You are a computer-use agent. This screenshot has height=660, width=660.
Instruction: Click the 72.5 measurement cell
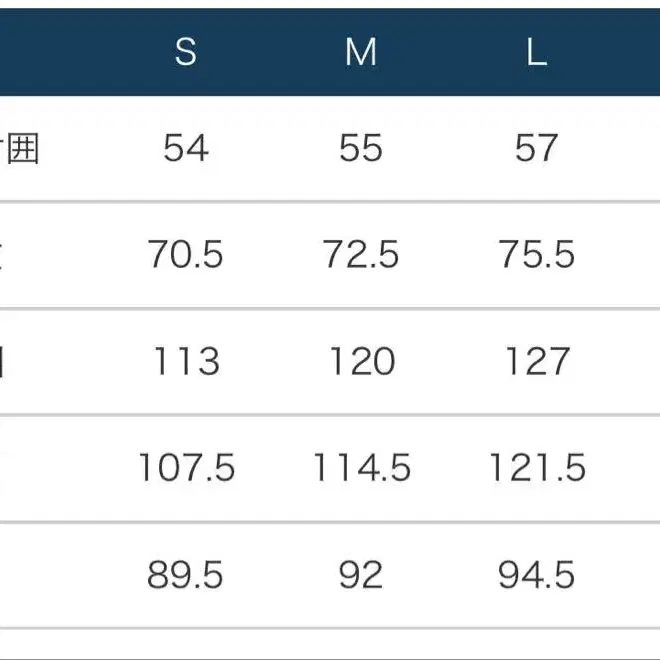[x=361, y=255]
